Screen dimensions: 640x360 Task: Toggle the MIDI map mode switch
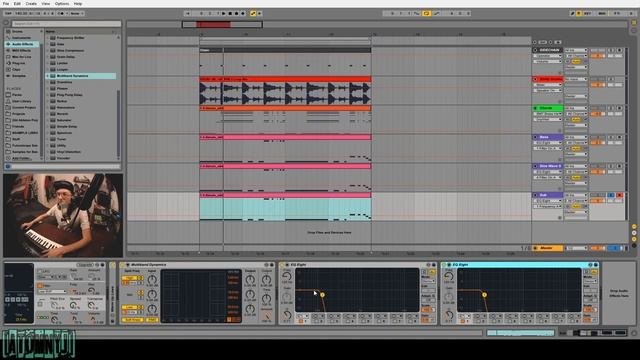click(602, 13)
